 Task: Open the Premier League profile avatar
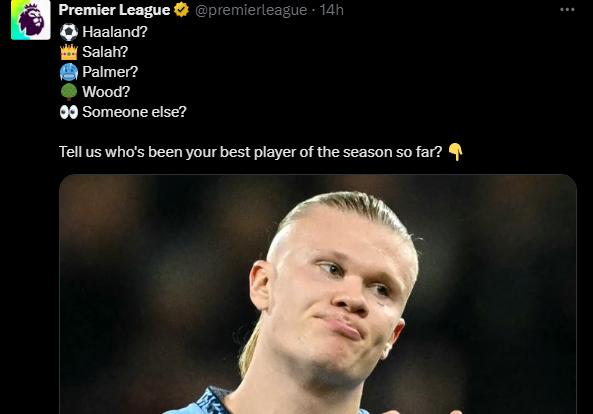click(31, 20)
